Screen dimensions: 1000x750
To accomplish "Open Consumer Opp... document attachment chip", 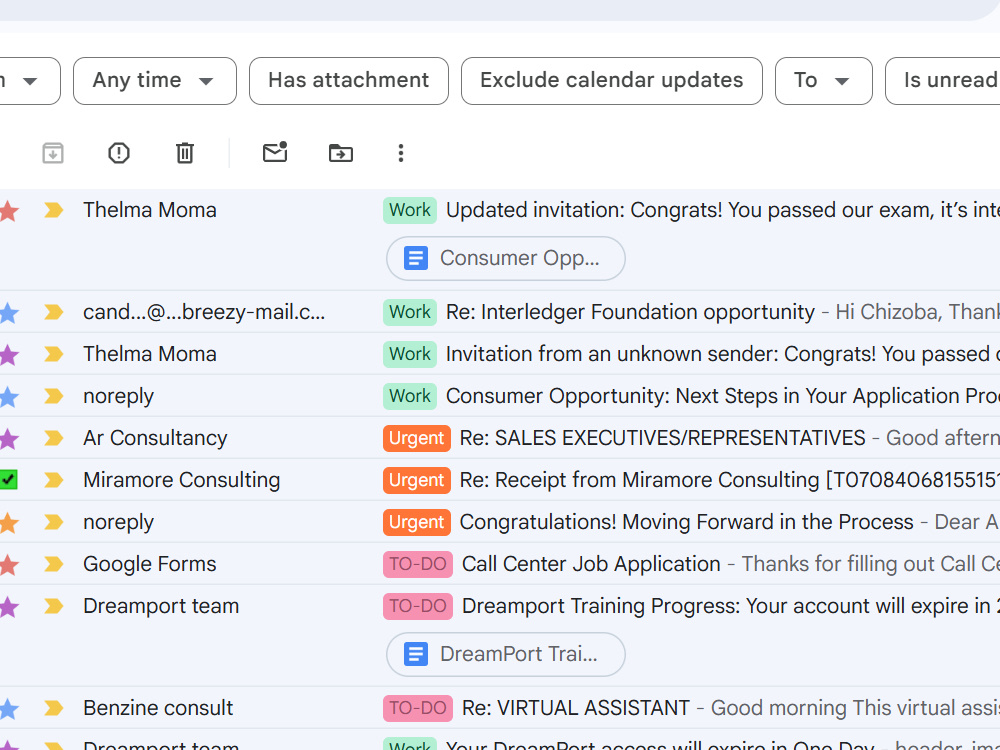I will tap(506, 258).
